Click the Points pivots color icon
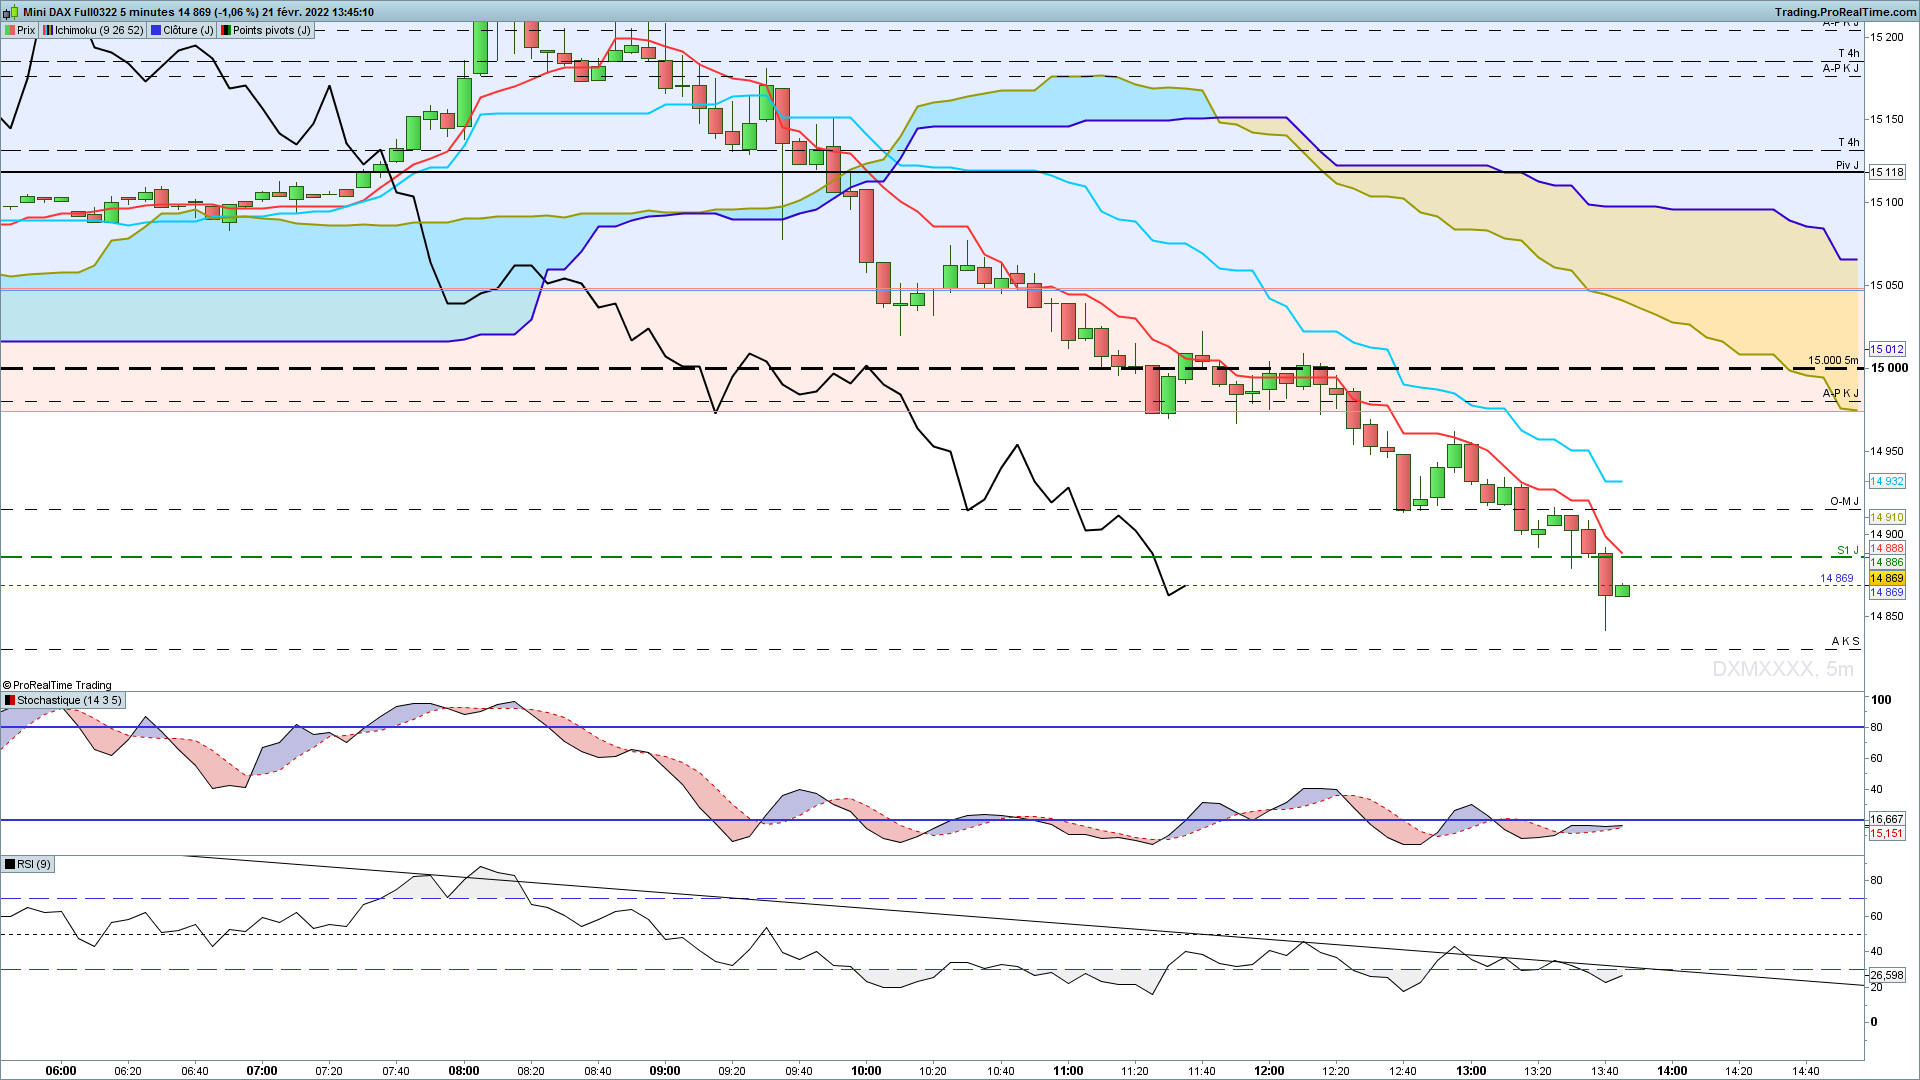This screenshot has width=1920, height=1080. (x=226, y=30)
